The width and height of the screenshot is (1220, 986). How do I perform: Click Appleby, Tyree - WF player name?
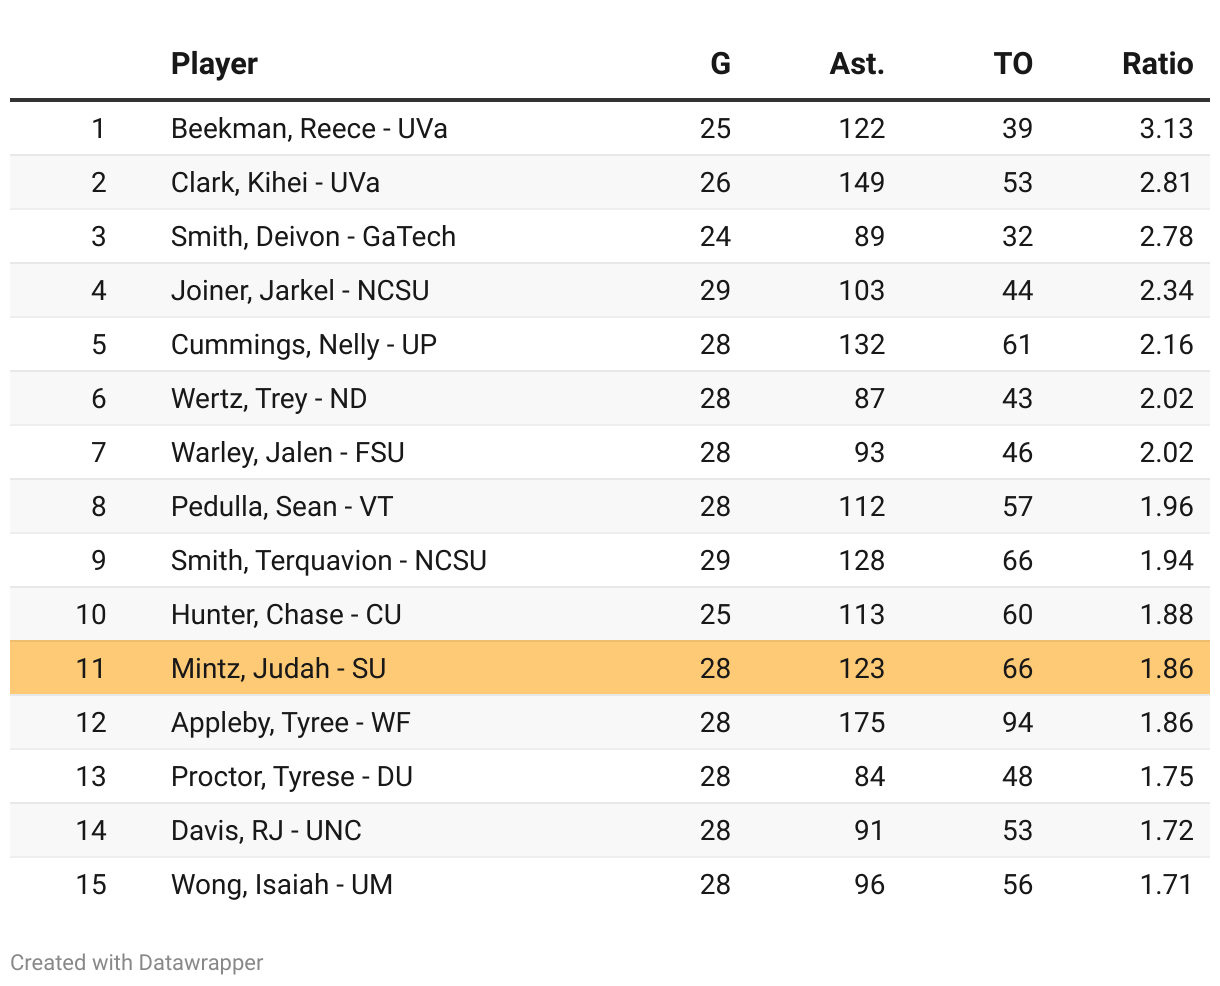click(x=291, y=723)
